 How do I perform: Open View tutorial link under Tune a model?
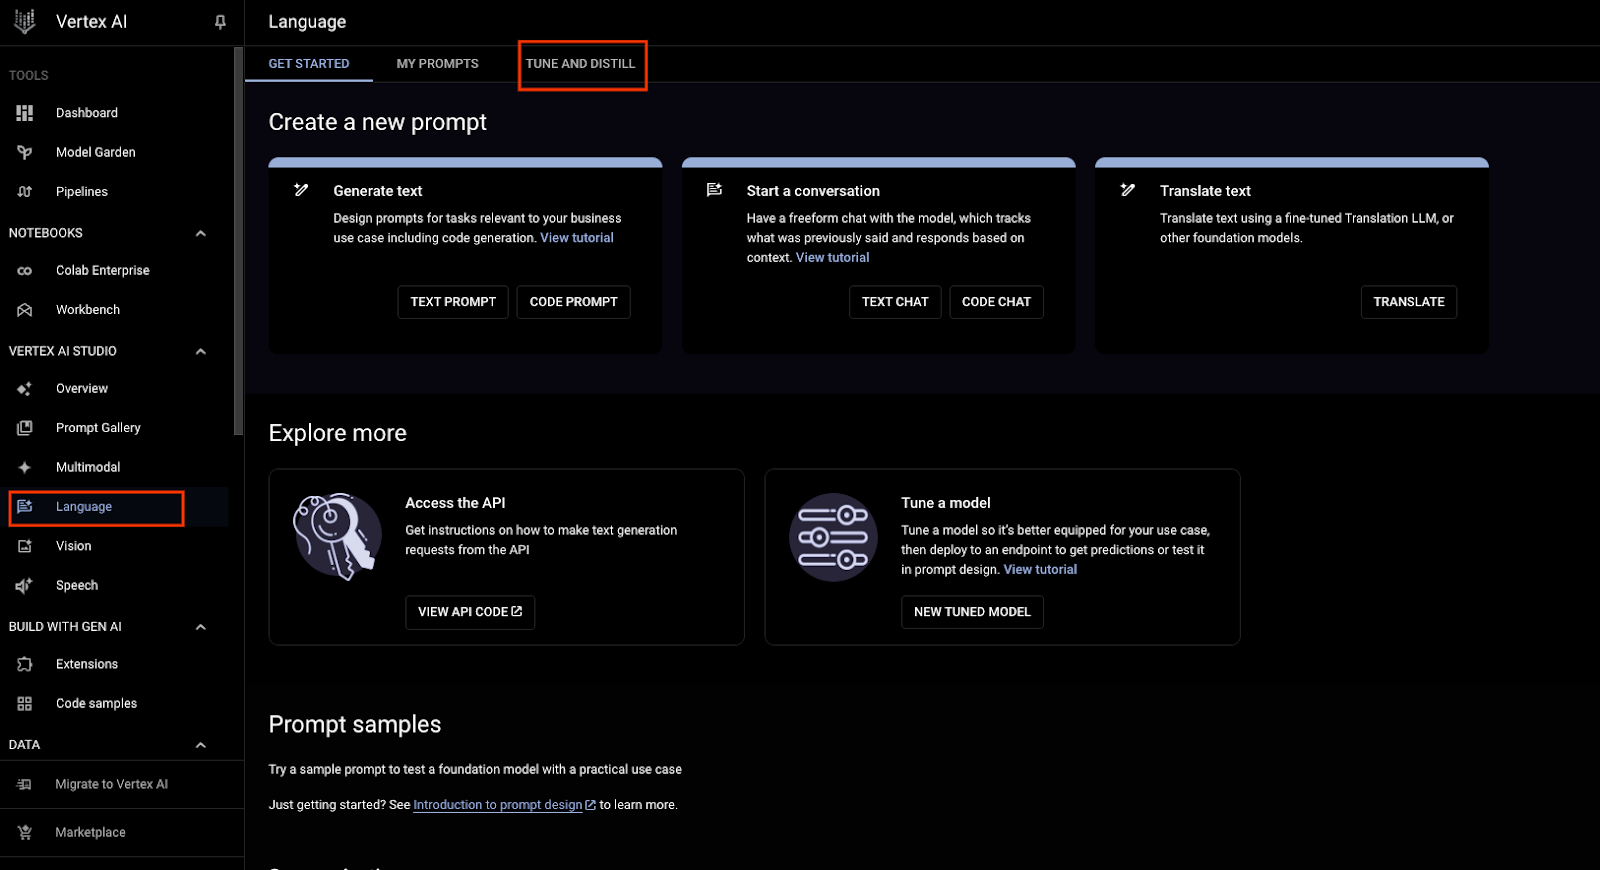(x=1040, y=570)
